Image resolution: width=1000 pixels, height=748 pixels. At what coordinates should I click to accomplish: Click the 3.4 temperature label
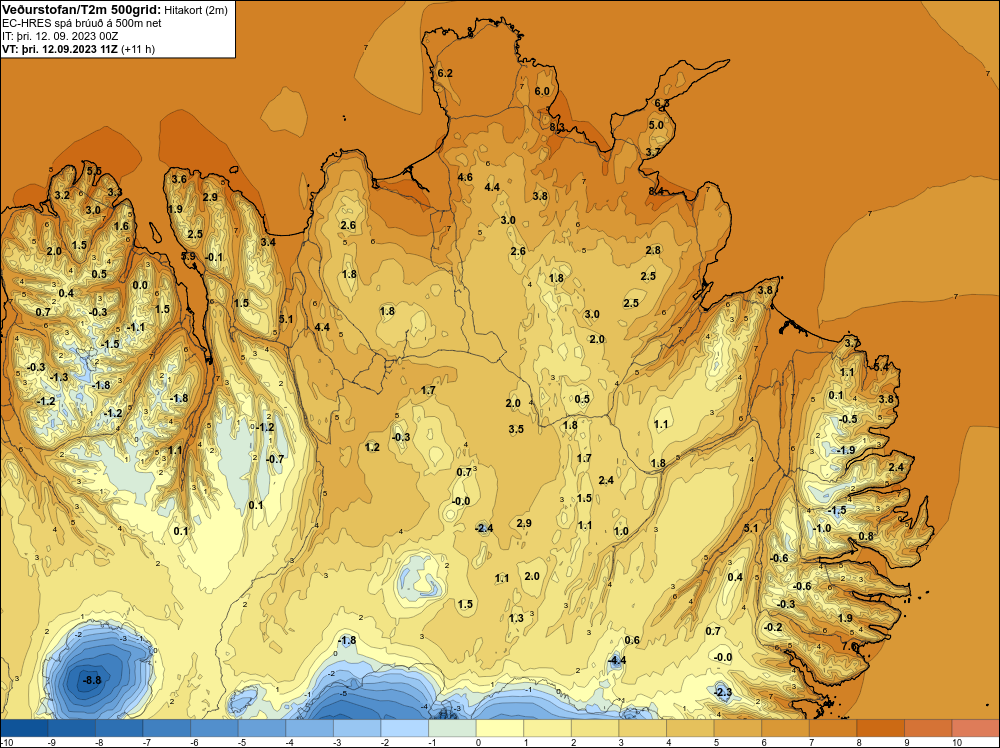pos(268,242)
